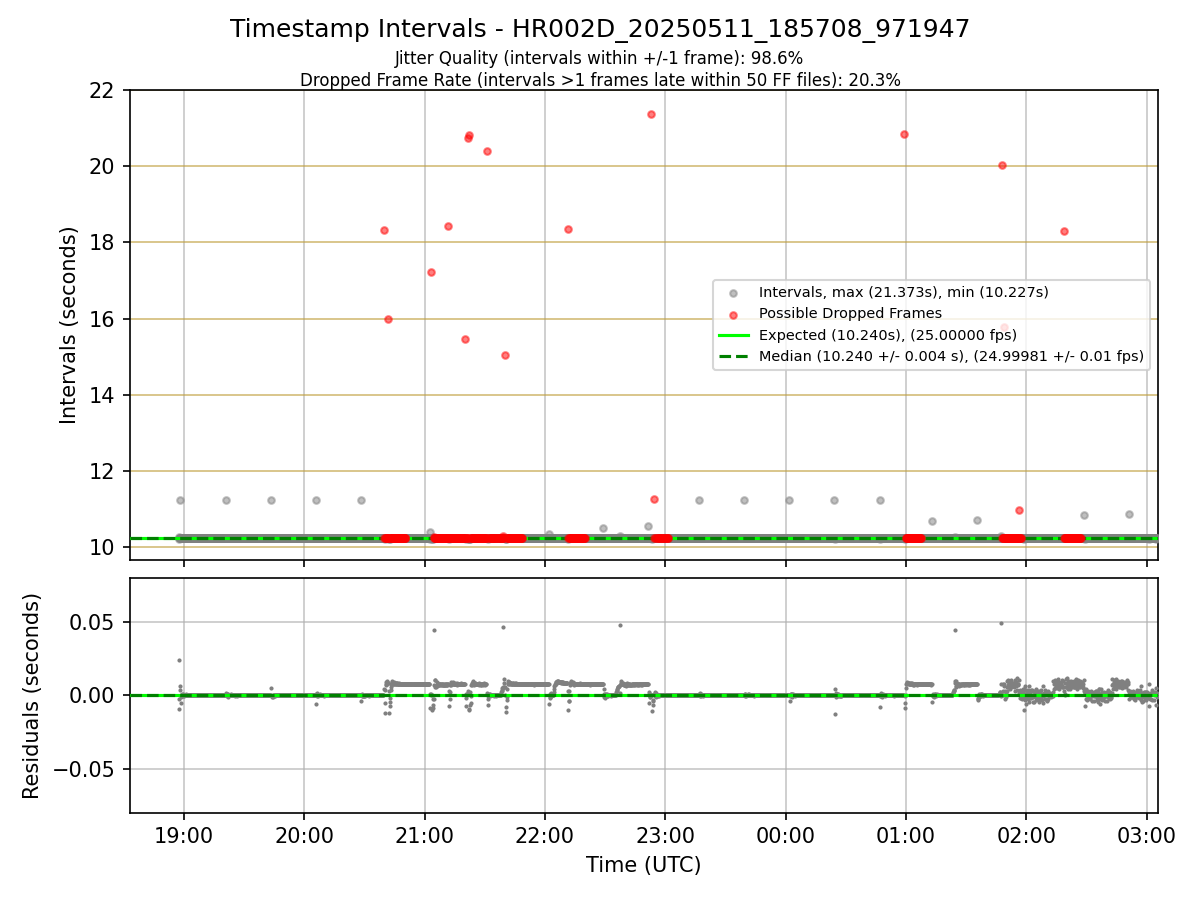The image size is (1200, 900).
Task: Click the 'Residuals (seconds)' y-axis label
Action: pyautogui.click(x=32, y=696)
